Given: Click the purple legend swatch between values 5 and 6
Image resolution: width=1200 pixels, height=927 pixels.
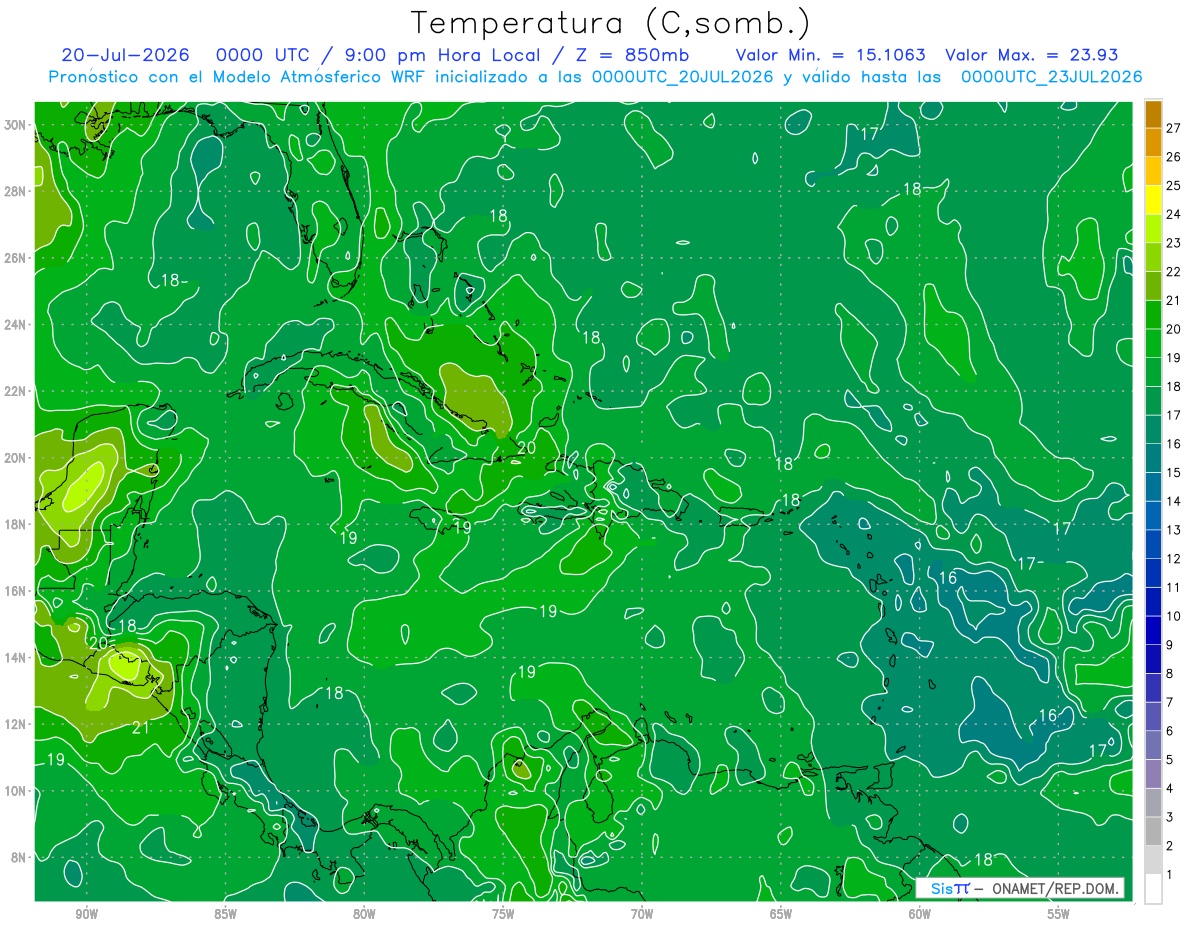Looking at the screenshot, I should (1153, 745).
